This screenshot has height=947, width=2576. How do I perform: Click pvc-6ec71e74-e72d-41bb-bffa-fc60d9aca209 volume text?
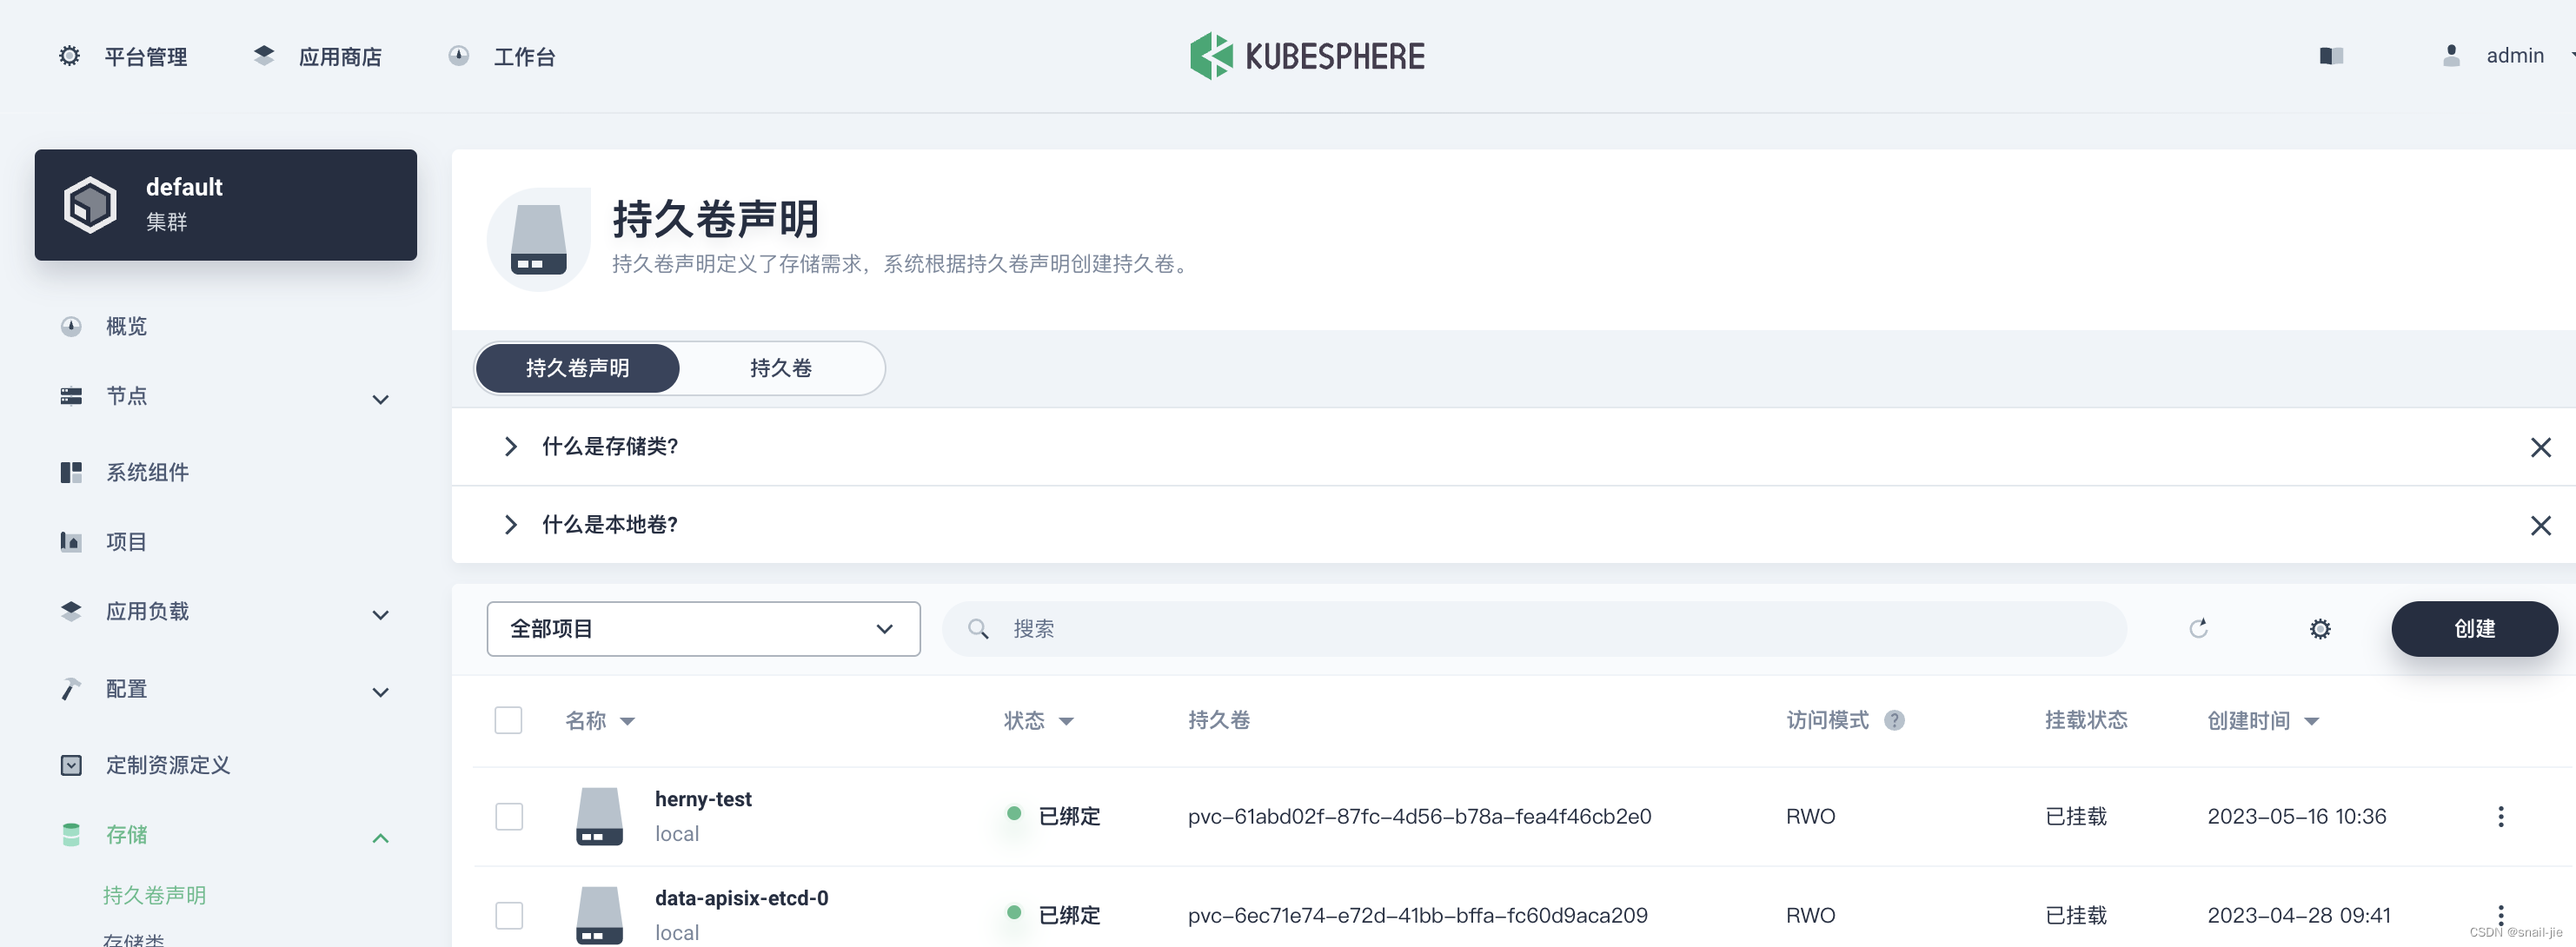click(1417, 916)
